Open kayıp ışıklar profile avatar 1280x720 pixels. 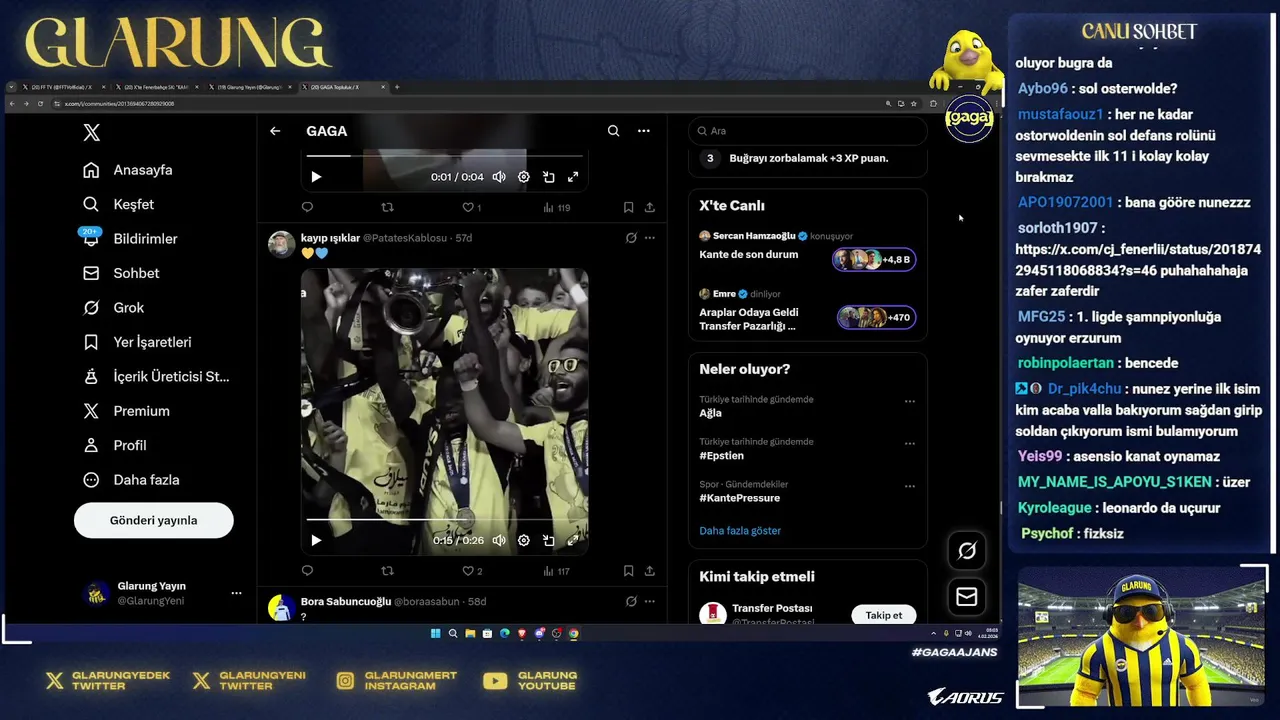tap(282, 244)
